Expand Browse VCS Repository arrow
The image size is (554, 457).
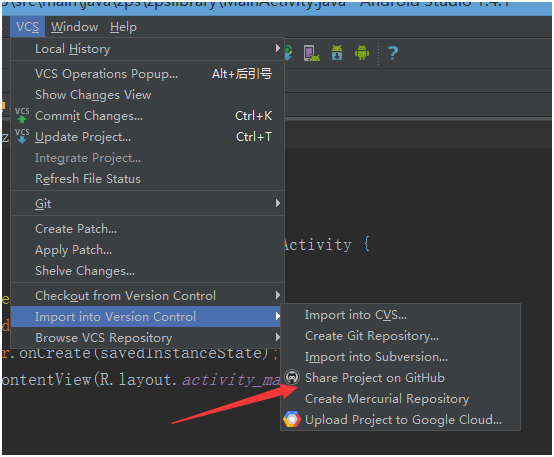pos(278,337)
